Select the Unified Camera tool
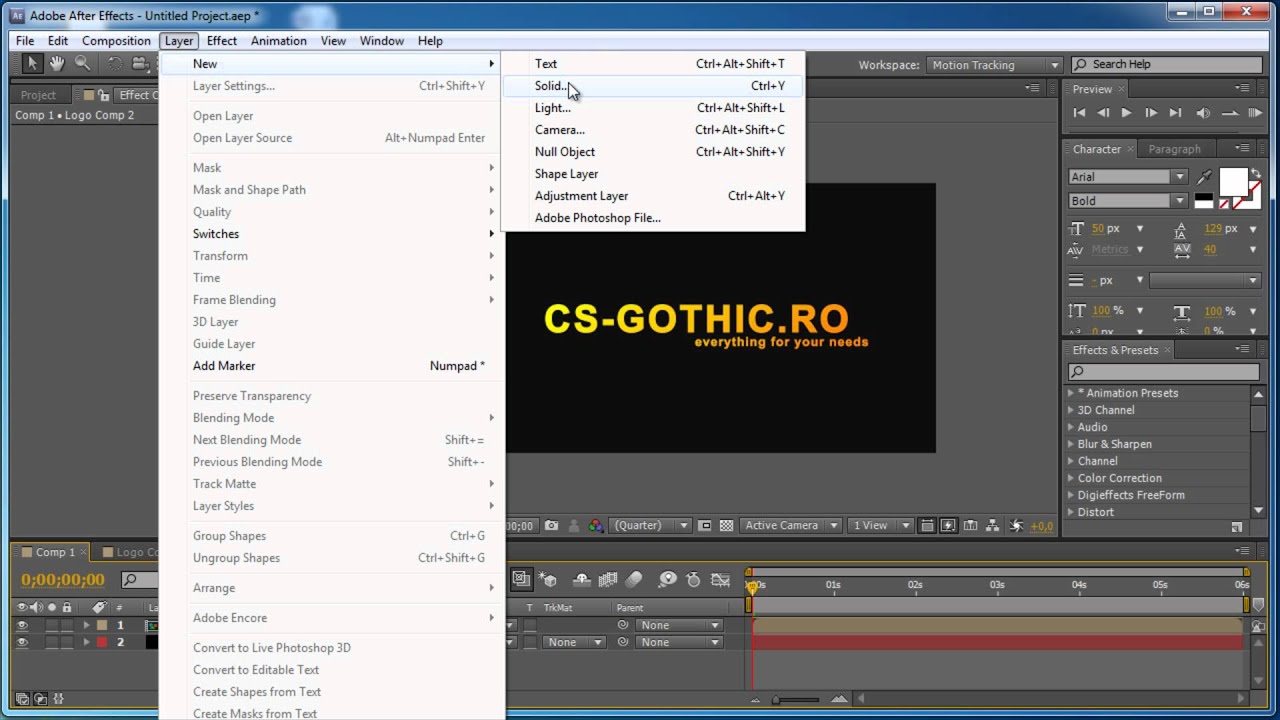 [140, 64]
